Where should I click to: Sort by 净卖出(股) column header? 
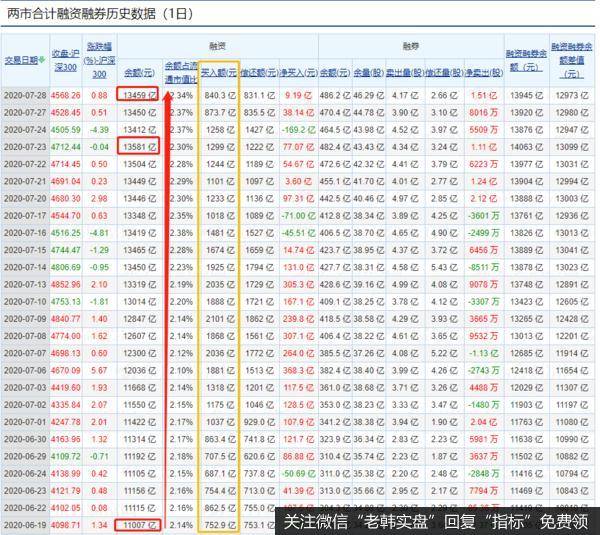tap(484, 73)
